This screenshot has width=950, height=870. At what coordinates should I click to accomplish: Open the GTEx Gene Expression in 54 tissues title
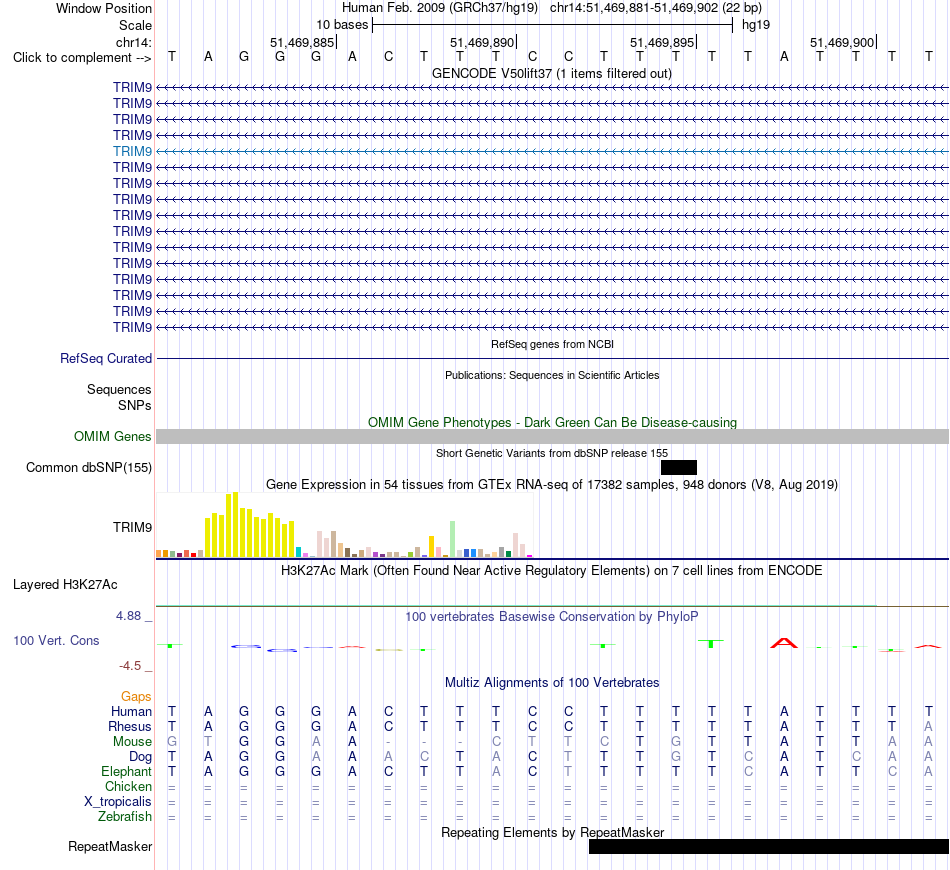click(x=552, y=485)
